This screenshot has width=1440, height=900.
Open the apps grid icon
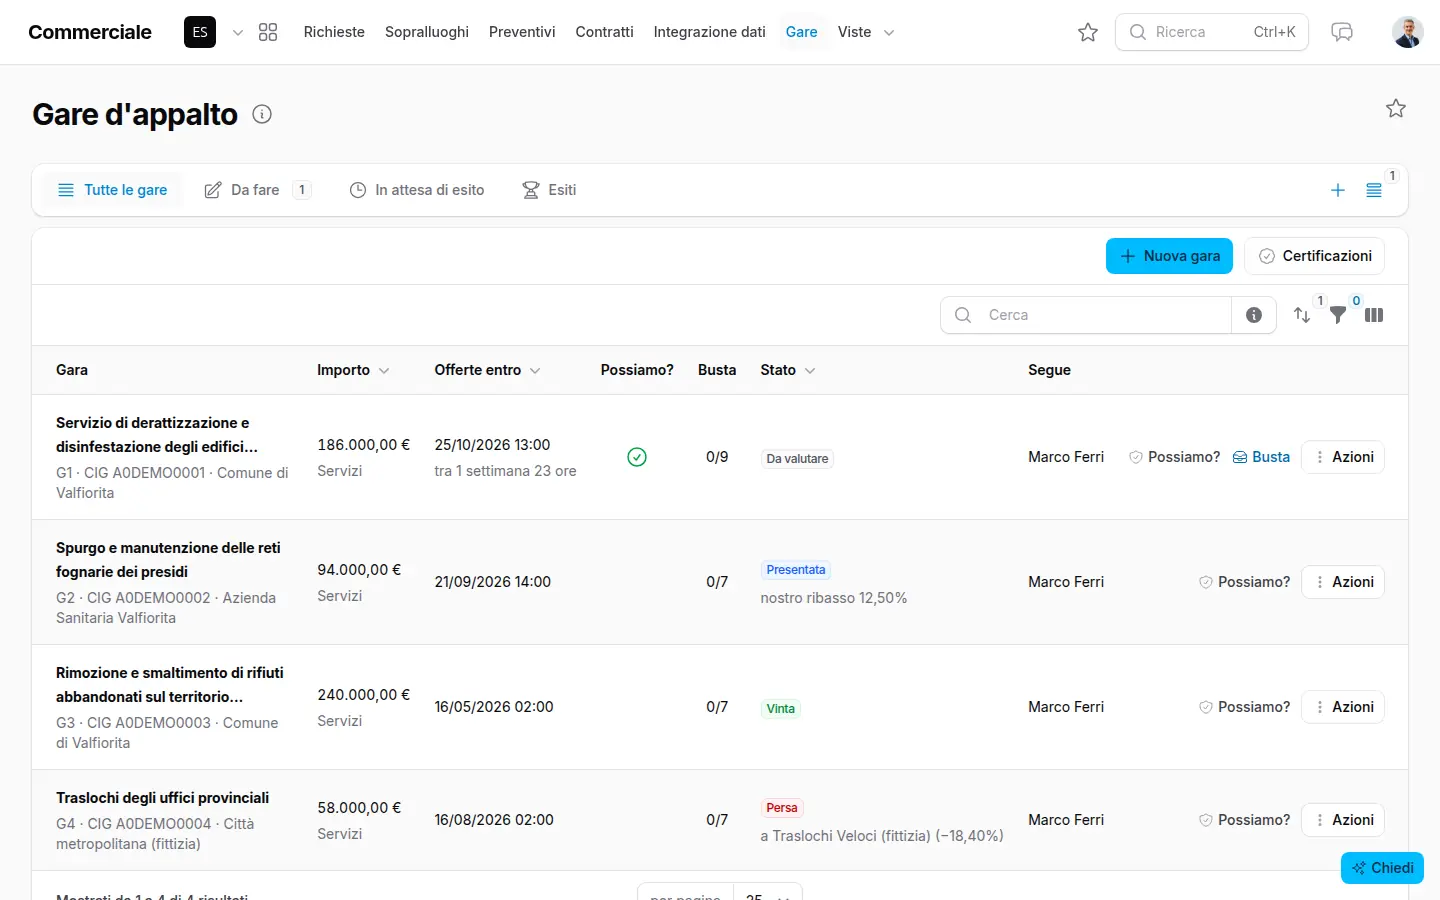268,32
